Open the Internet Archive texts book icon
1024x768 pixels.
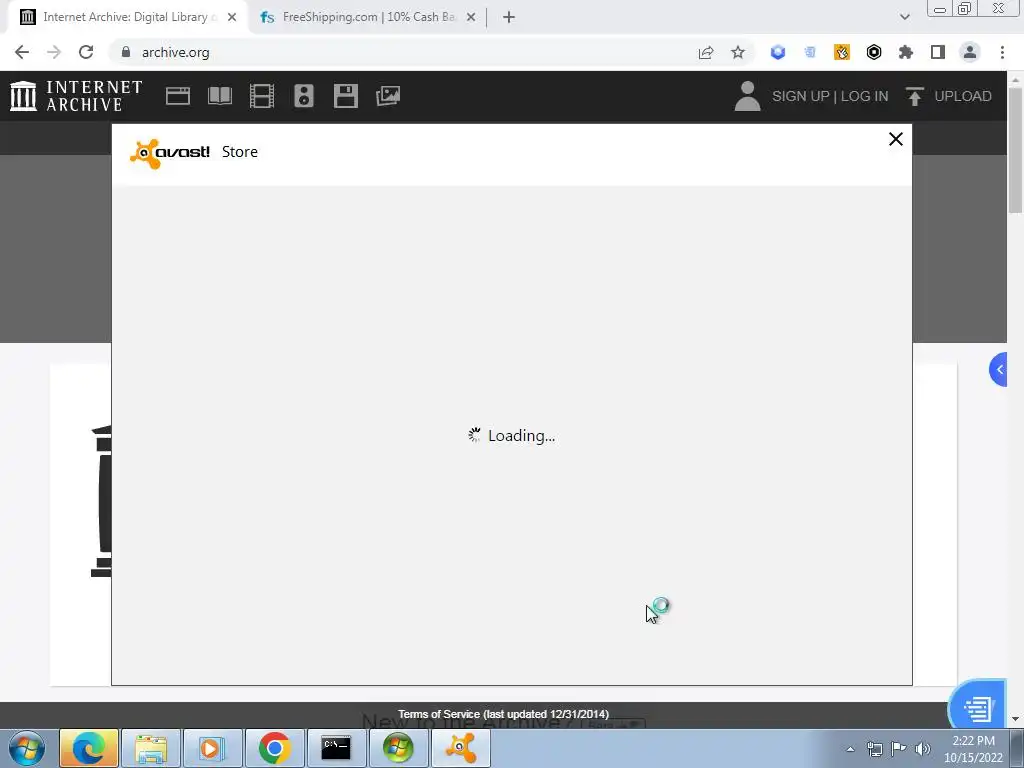(219, 96)
